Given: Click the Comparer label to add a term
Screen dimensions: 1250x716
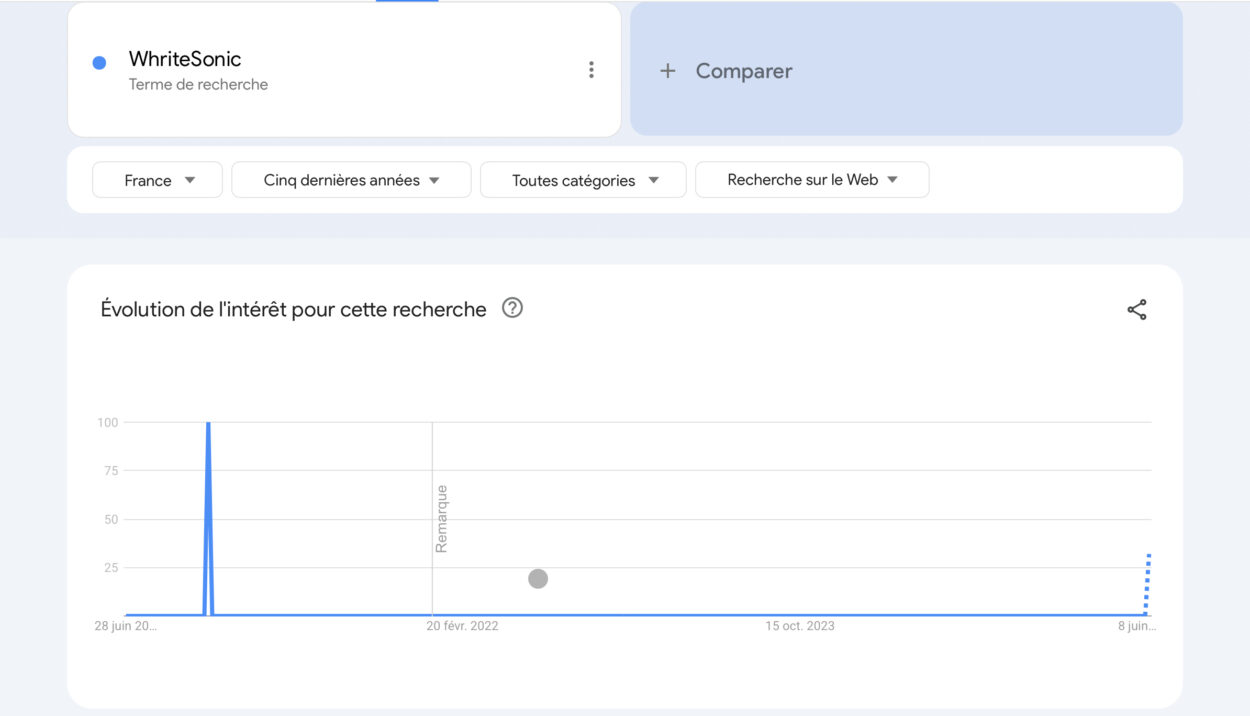Looking at the screenshot, I should pyautogui.click(x=744, y=71).
